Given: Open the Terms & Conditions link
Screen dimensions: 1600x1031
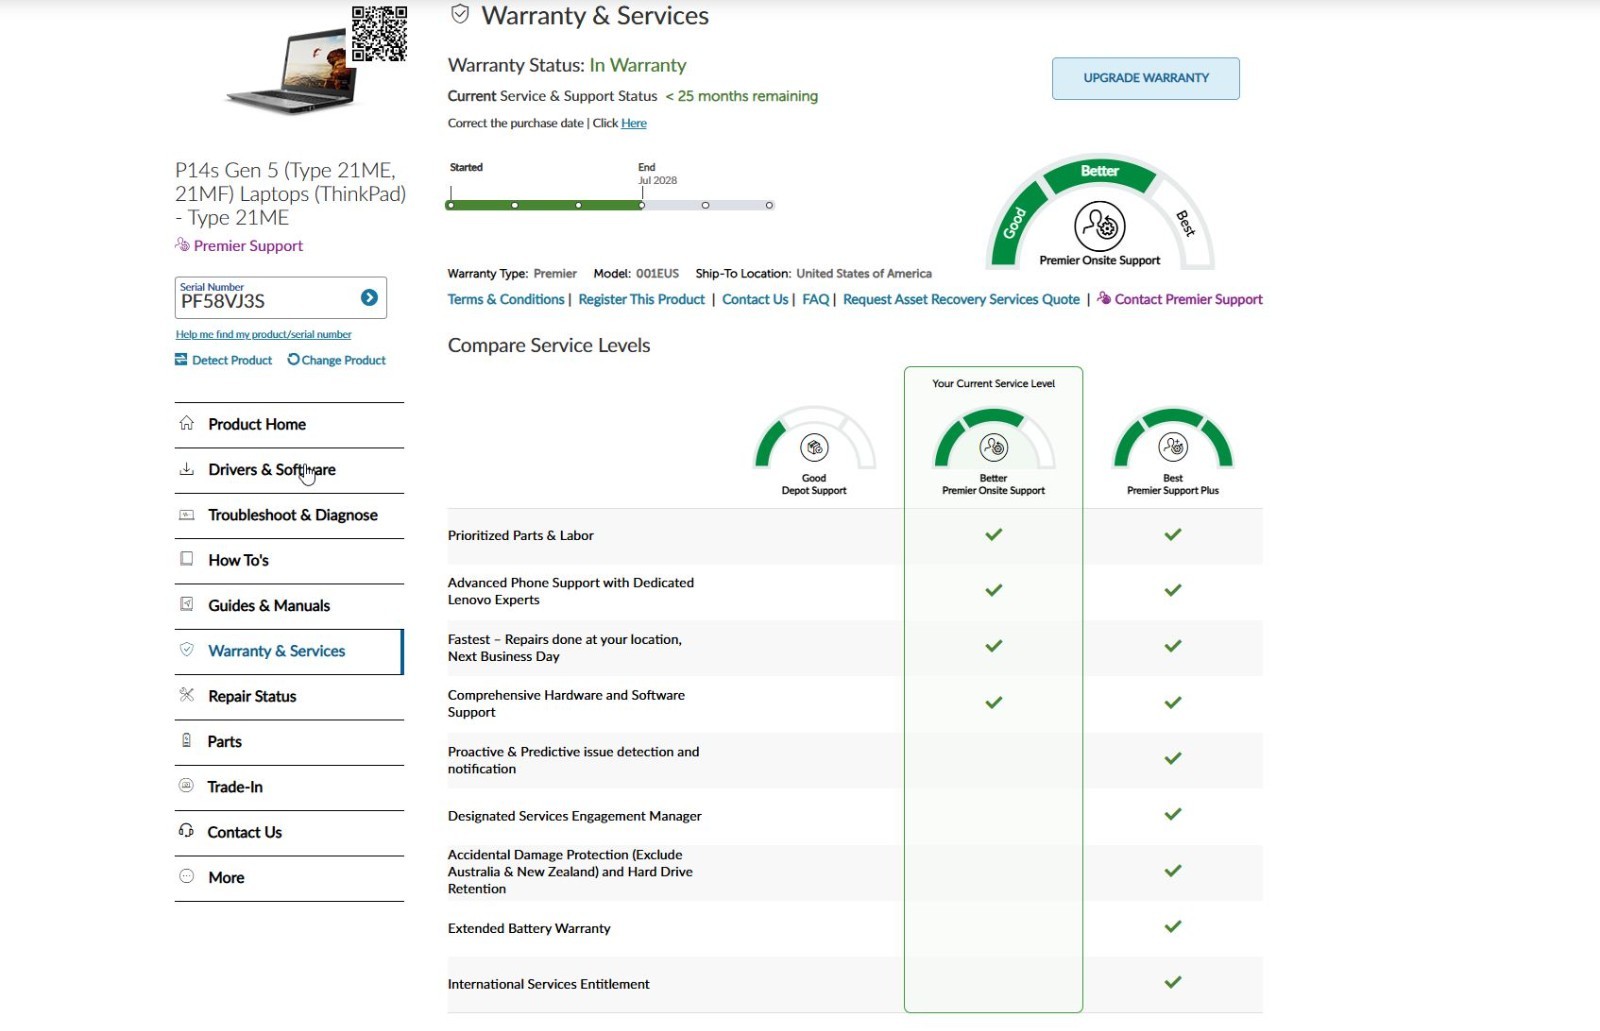Looking at the screenshot, I should coord(506,299).
